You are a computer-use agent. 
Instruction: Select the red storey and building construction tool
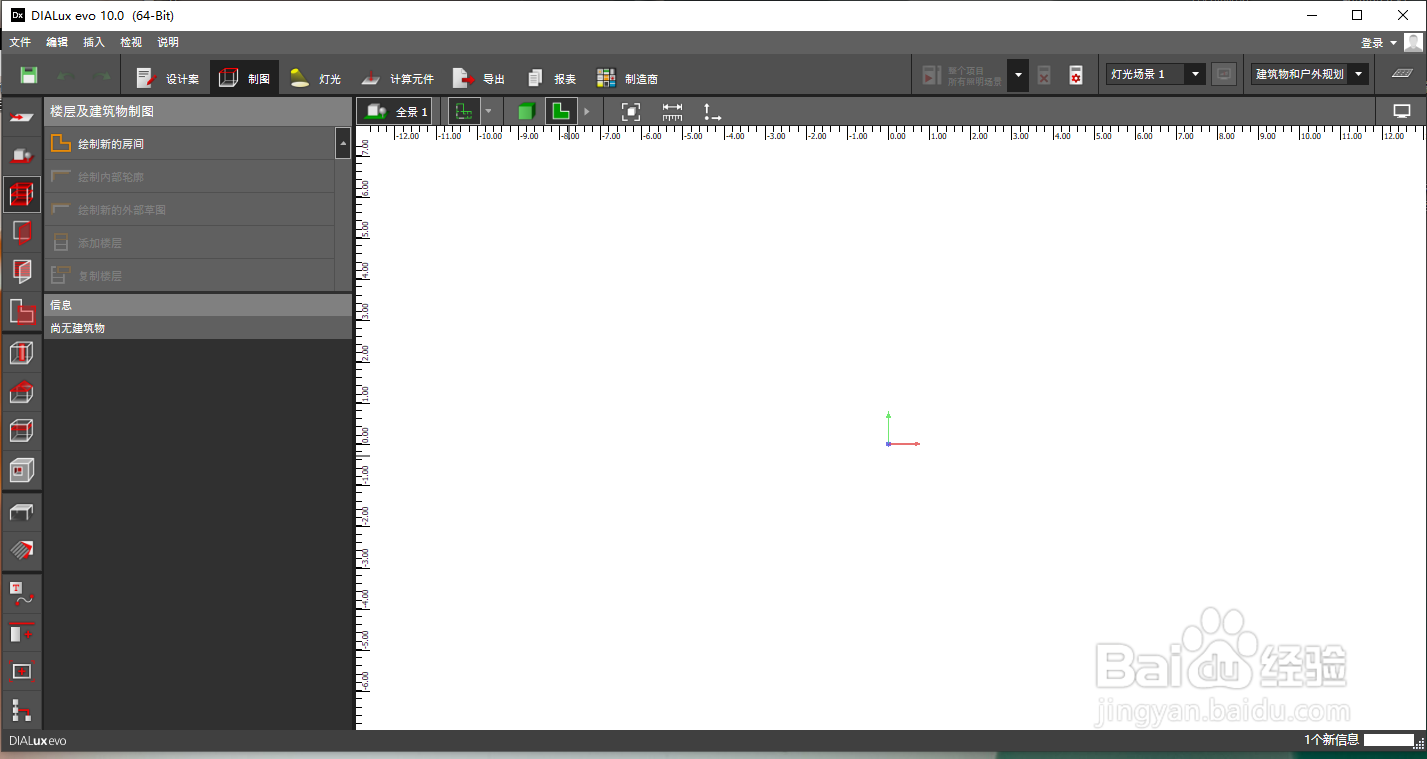pyautogui.click(x=22, y=194)
